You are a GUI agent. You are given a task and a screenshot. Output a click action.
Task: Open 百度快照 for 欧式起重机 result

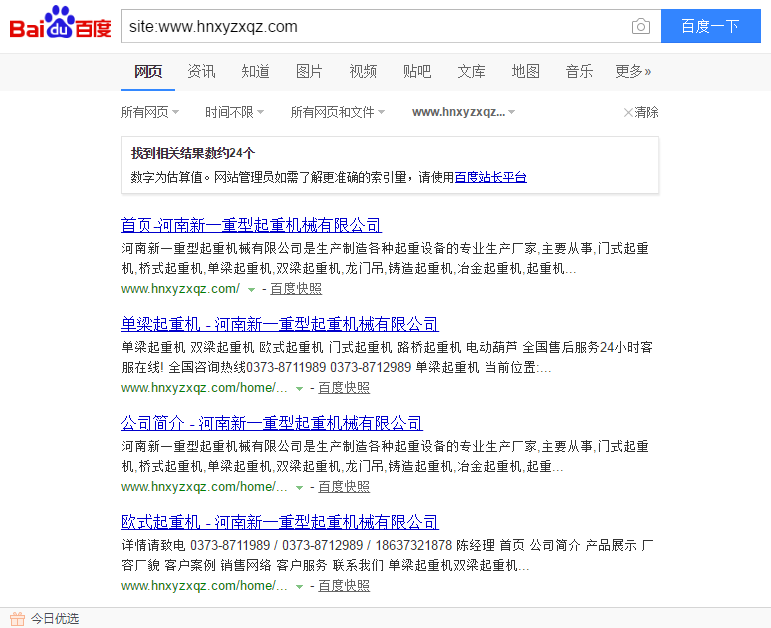click(x=344, y=586)
